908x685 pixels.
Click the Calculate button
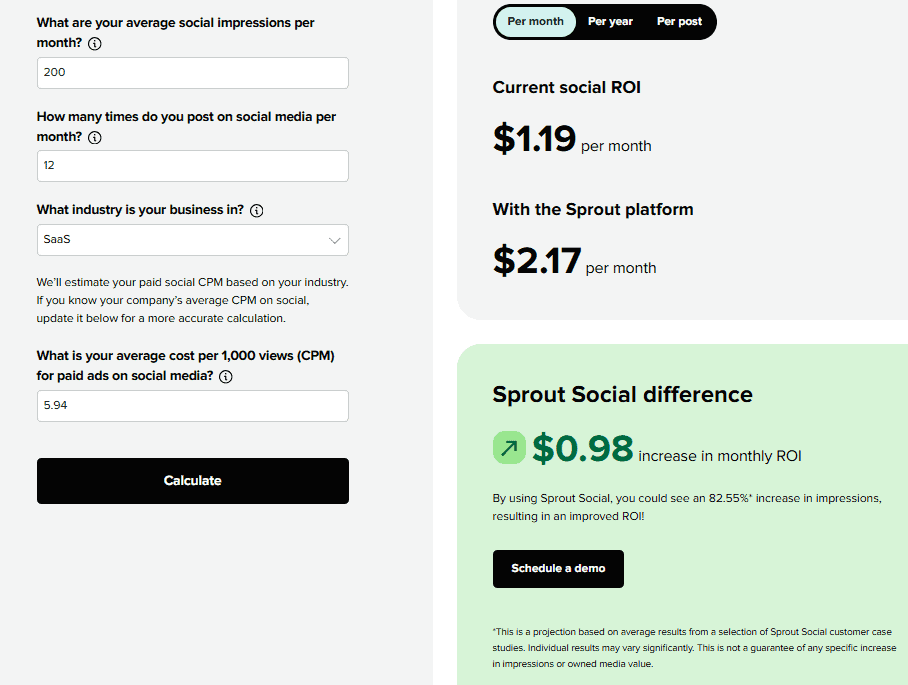(x=192, y=480)
